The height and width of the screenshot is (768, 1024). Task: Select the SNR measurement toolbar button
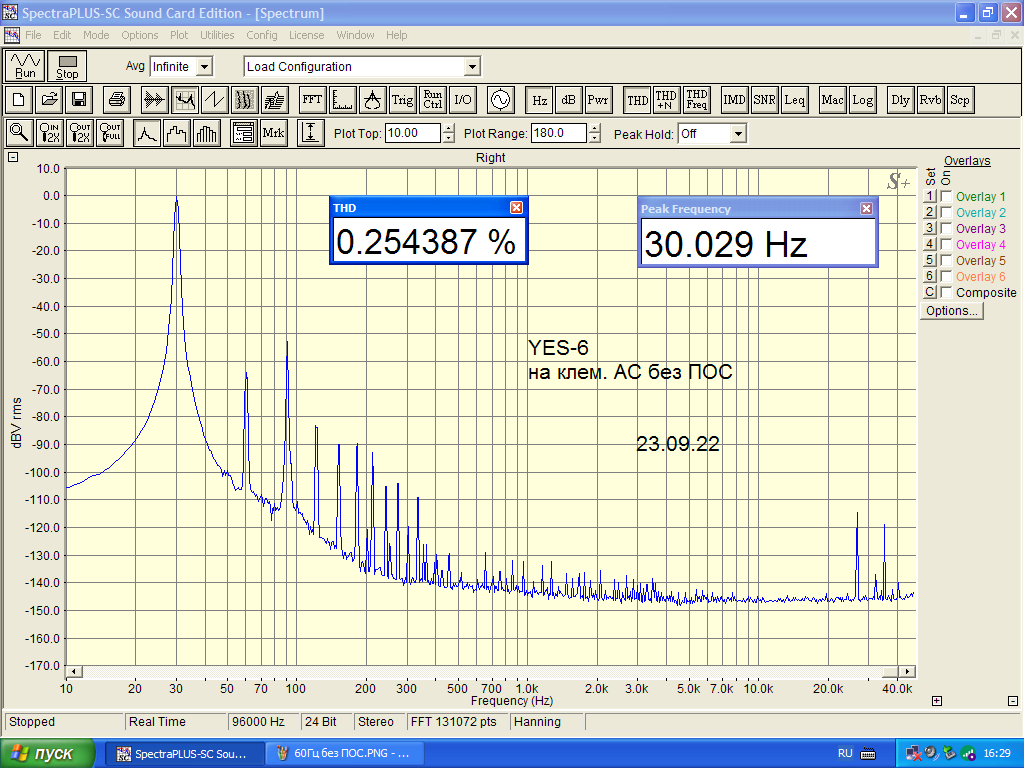[x=765, y=100]
